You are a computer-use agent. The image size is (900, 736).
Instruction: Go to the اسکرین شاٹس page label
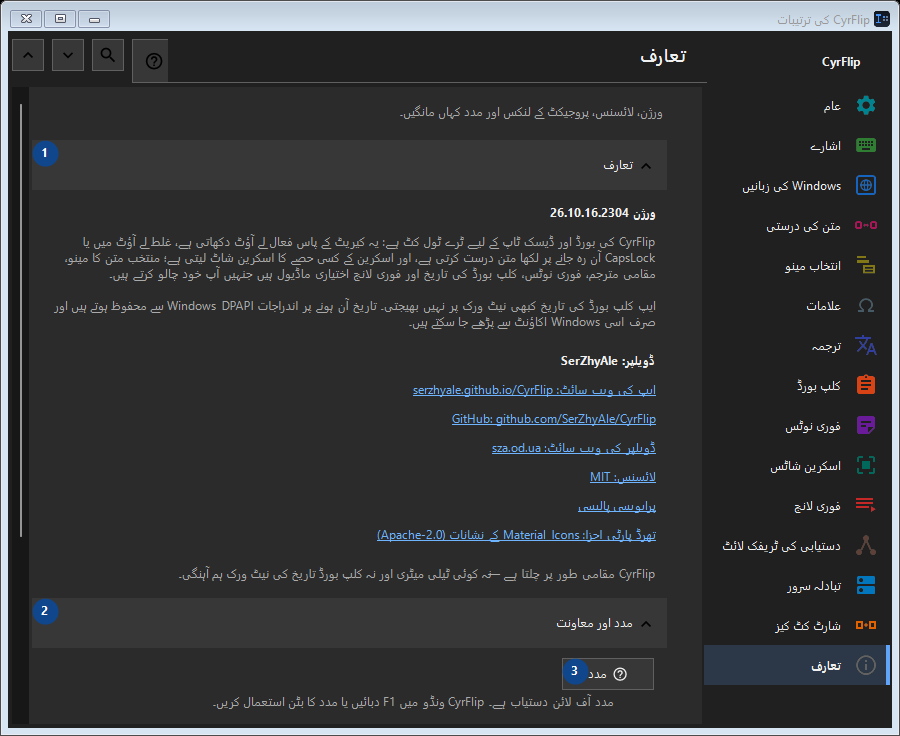805,466
